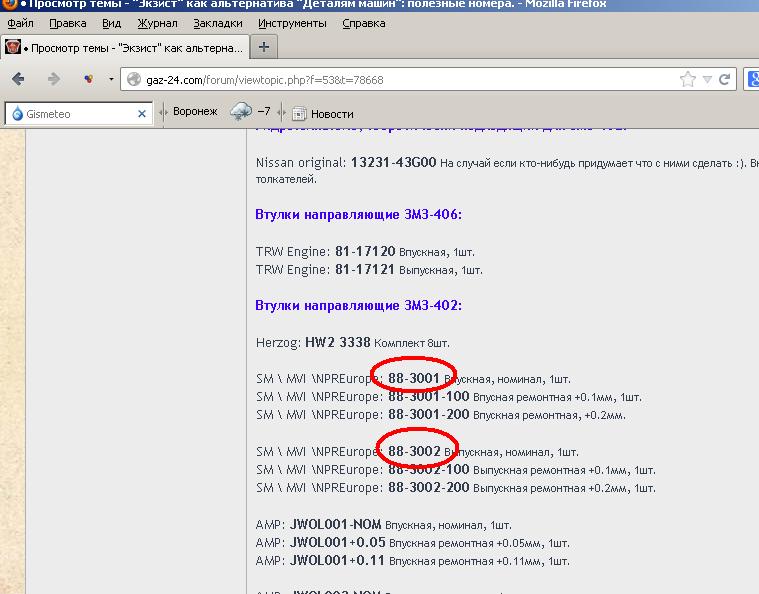
Task: Click AMP part number JWOL001+0.05
Action: (x=337, y=542)
